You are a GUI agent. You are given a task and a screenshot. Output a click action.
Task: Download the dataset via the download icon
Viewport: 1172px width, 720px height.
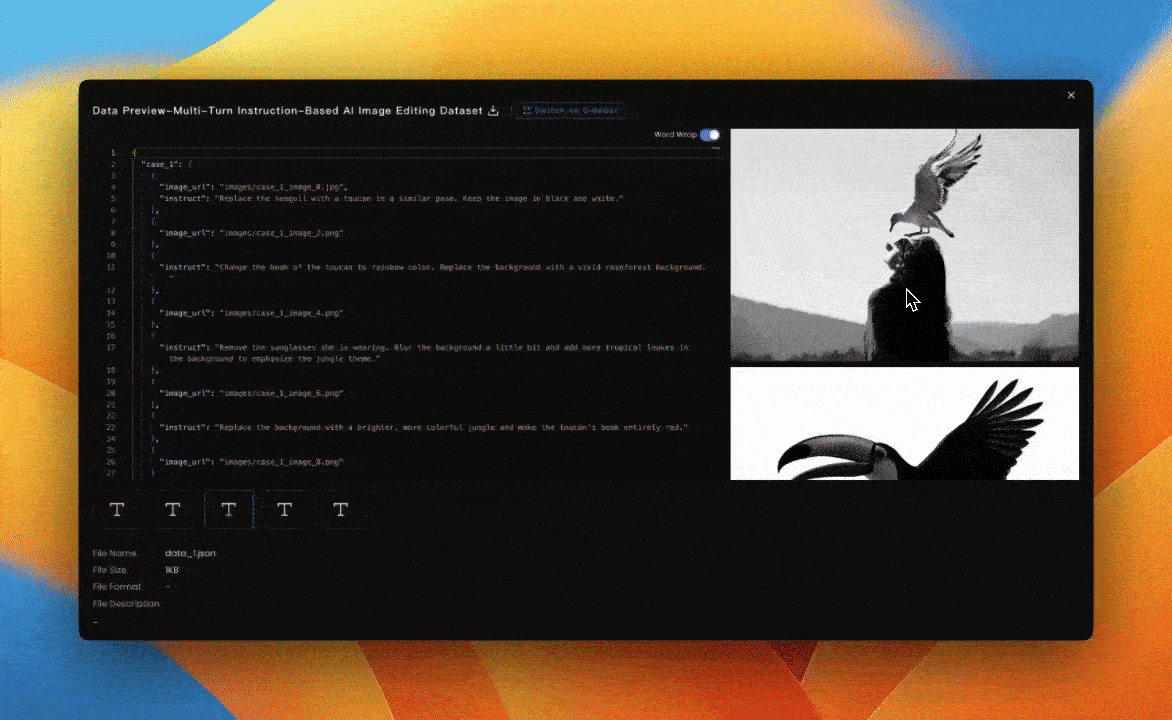pyautogui.click(x=493, y=110)
